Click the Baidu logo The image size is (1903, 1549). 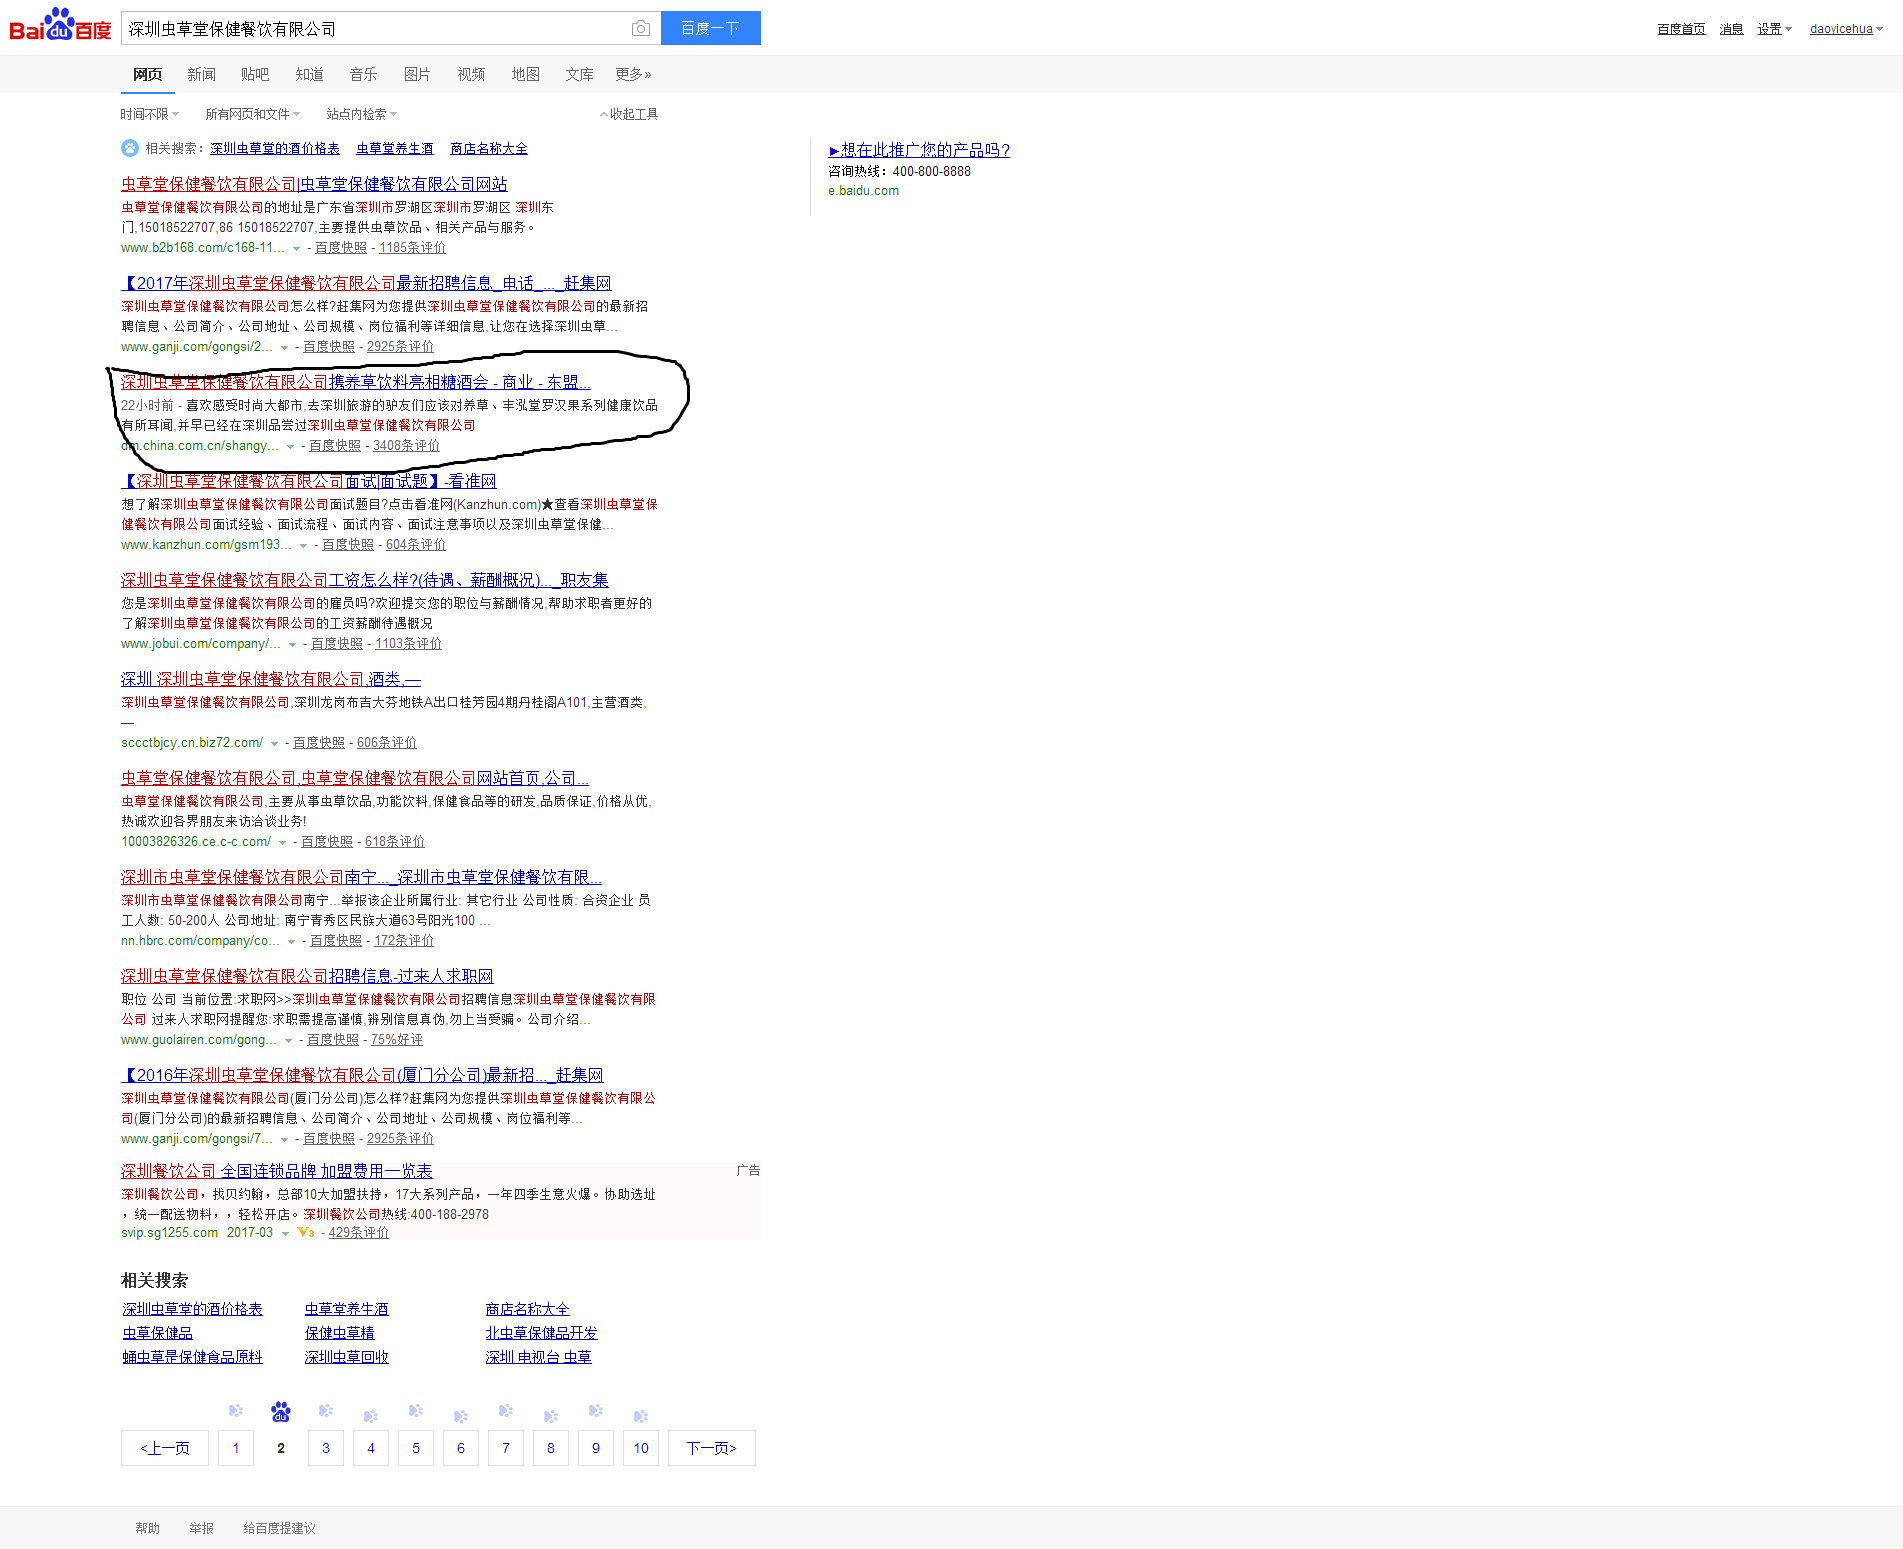(x=60, y=26)
